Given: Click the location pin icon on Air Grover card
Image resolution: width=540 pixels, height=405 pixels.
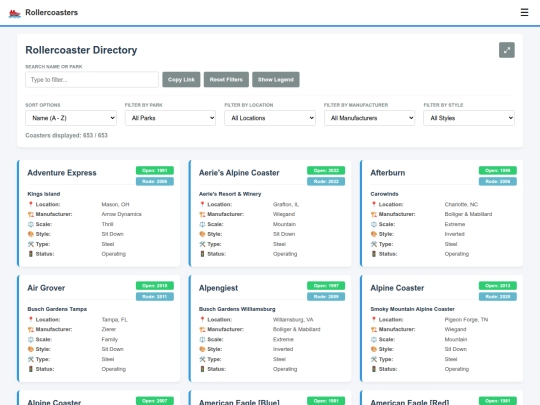Looking at the screenshot, I should [x=31, y=320].
